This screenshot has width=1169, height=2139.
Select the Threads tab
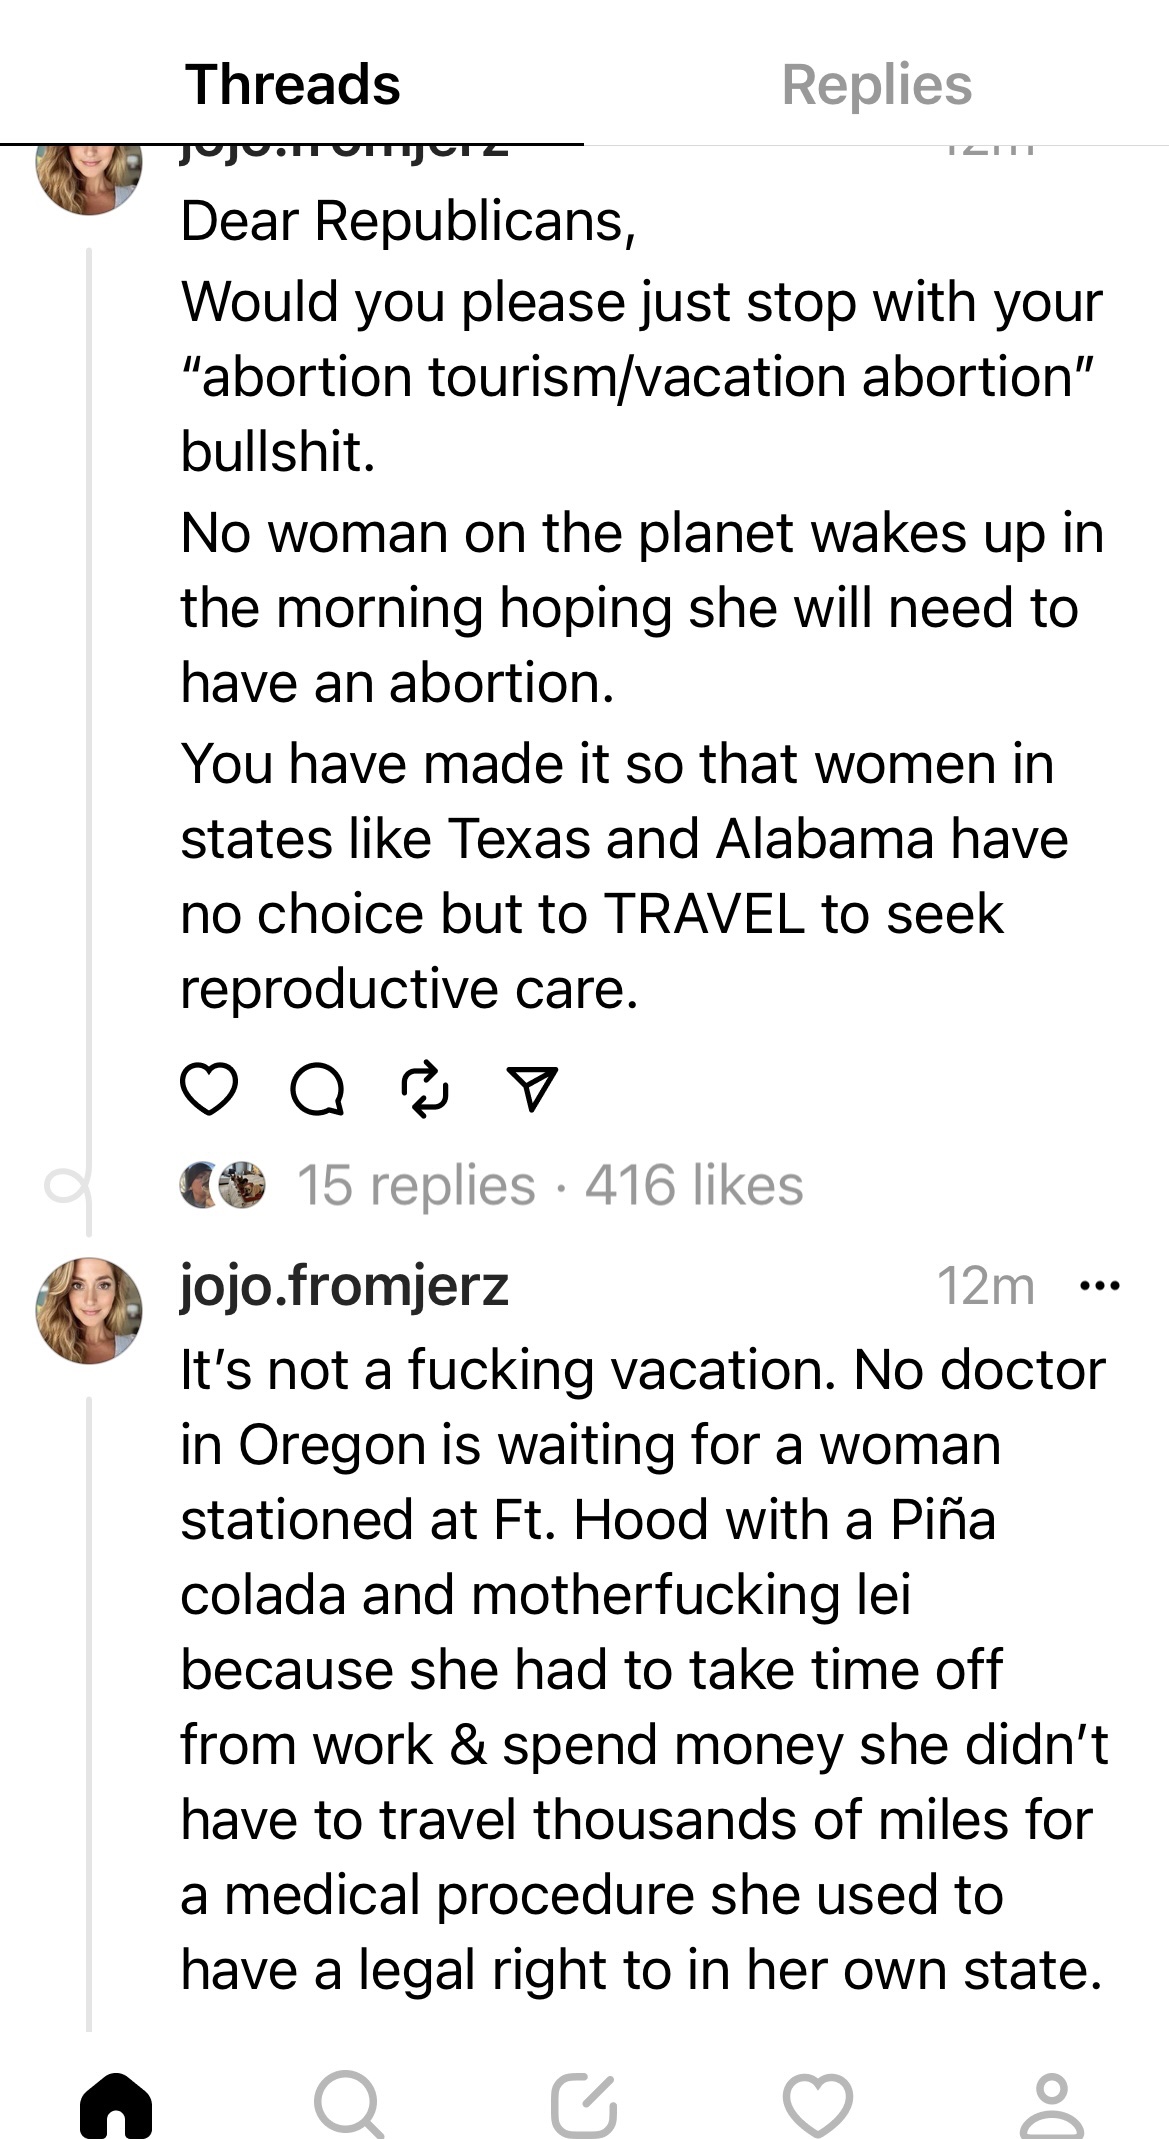pos(292,84)
